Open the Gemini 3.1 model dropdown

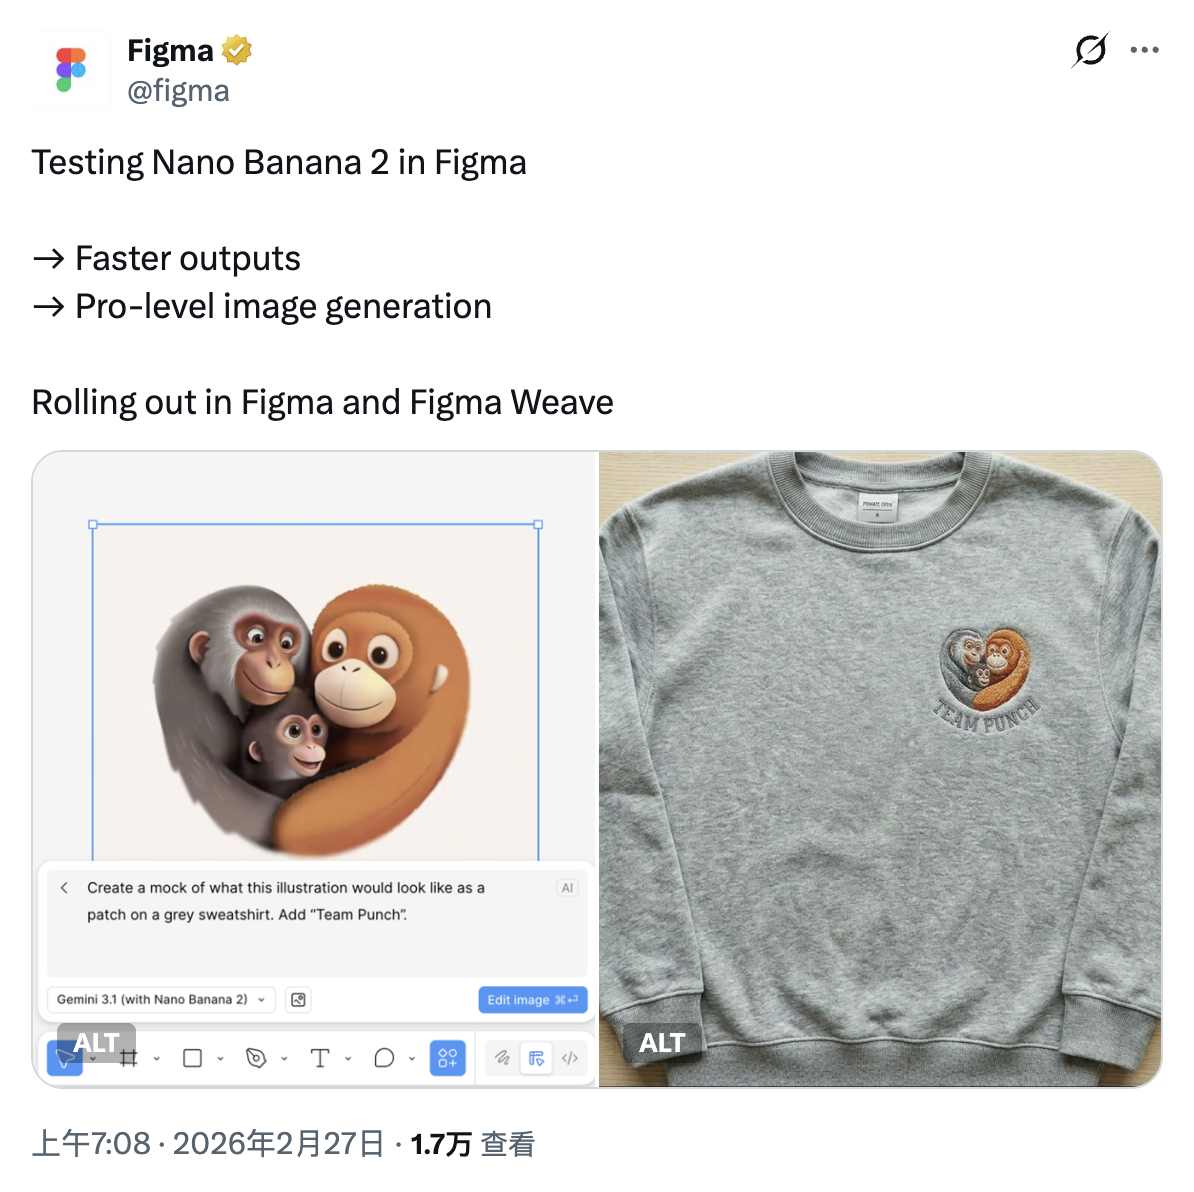[160, 999]
